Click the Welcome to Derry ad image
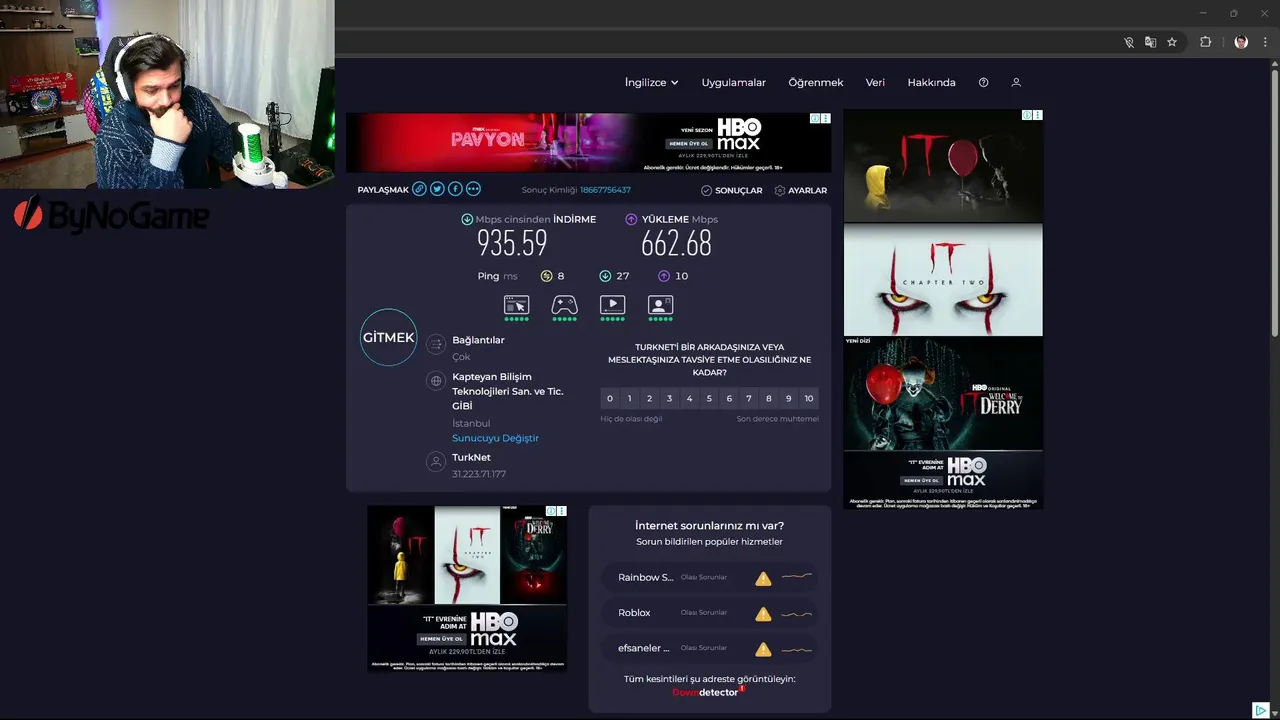1280x720 pixels. 943,393
